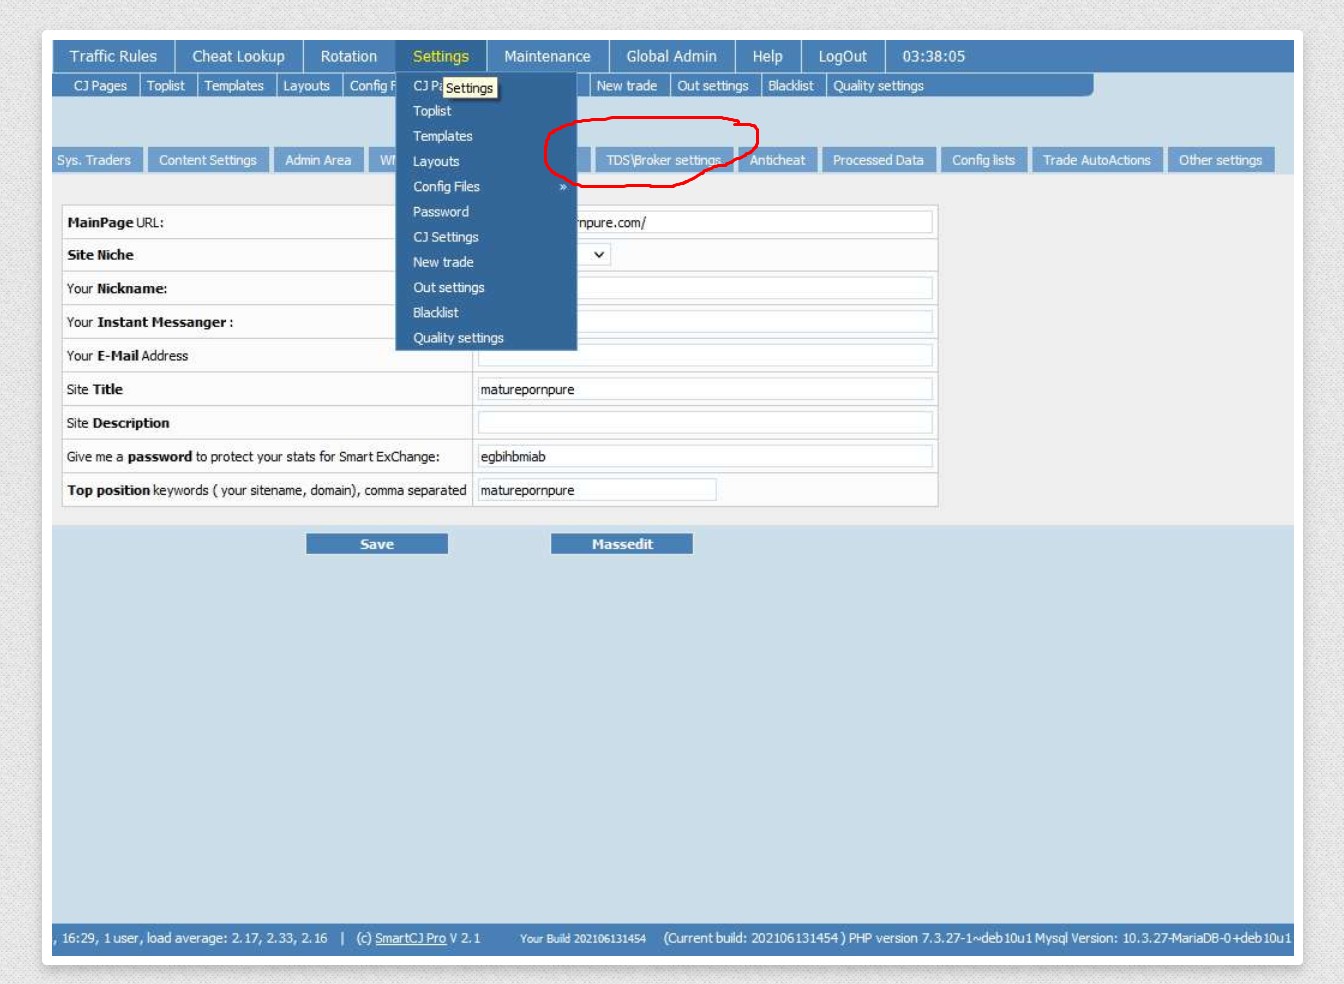Switch to the Anticheat tab
This screenshot has height=984, width=1344.
coord(777,160)
